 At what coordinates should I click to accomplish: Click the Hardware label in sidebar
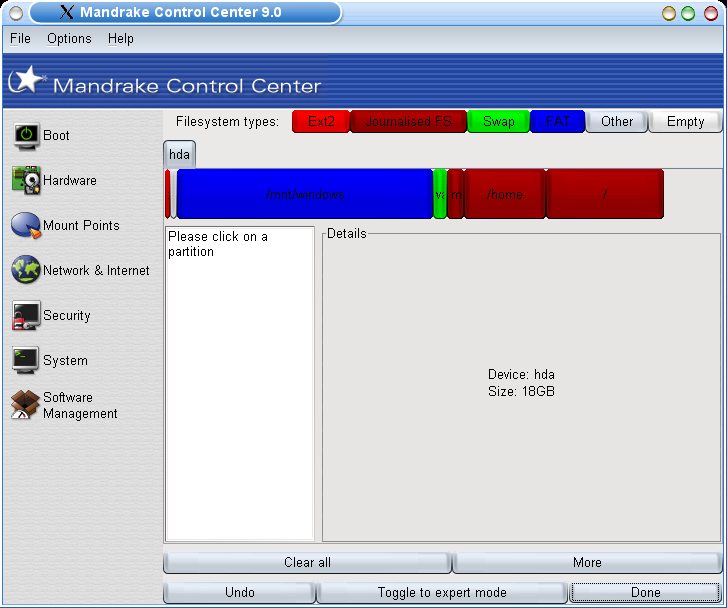click(70, 180)
